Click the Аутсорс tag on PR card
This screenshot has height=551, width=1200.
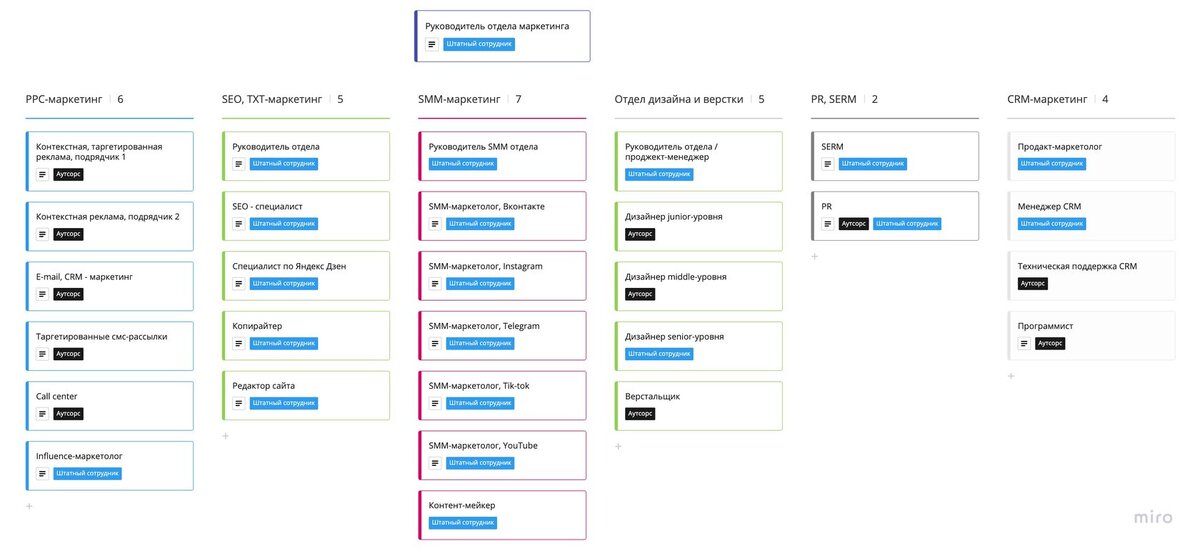[x=854, y=223]
